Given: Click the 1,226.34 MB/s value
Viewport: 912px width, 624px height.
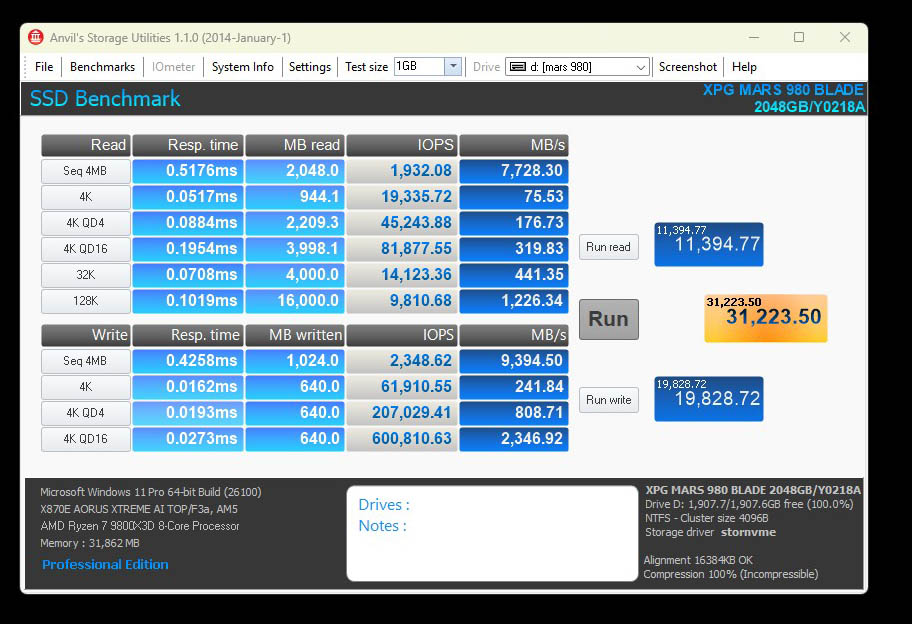Looking at the screenshot, I should 514,301.
